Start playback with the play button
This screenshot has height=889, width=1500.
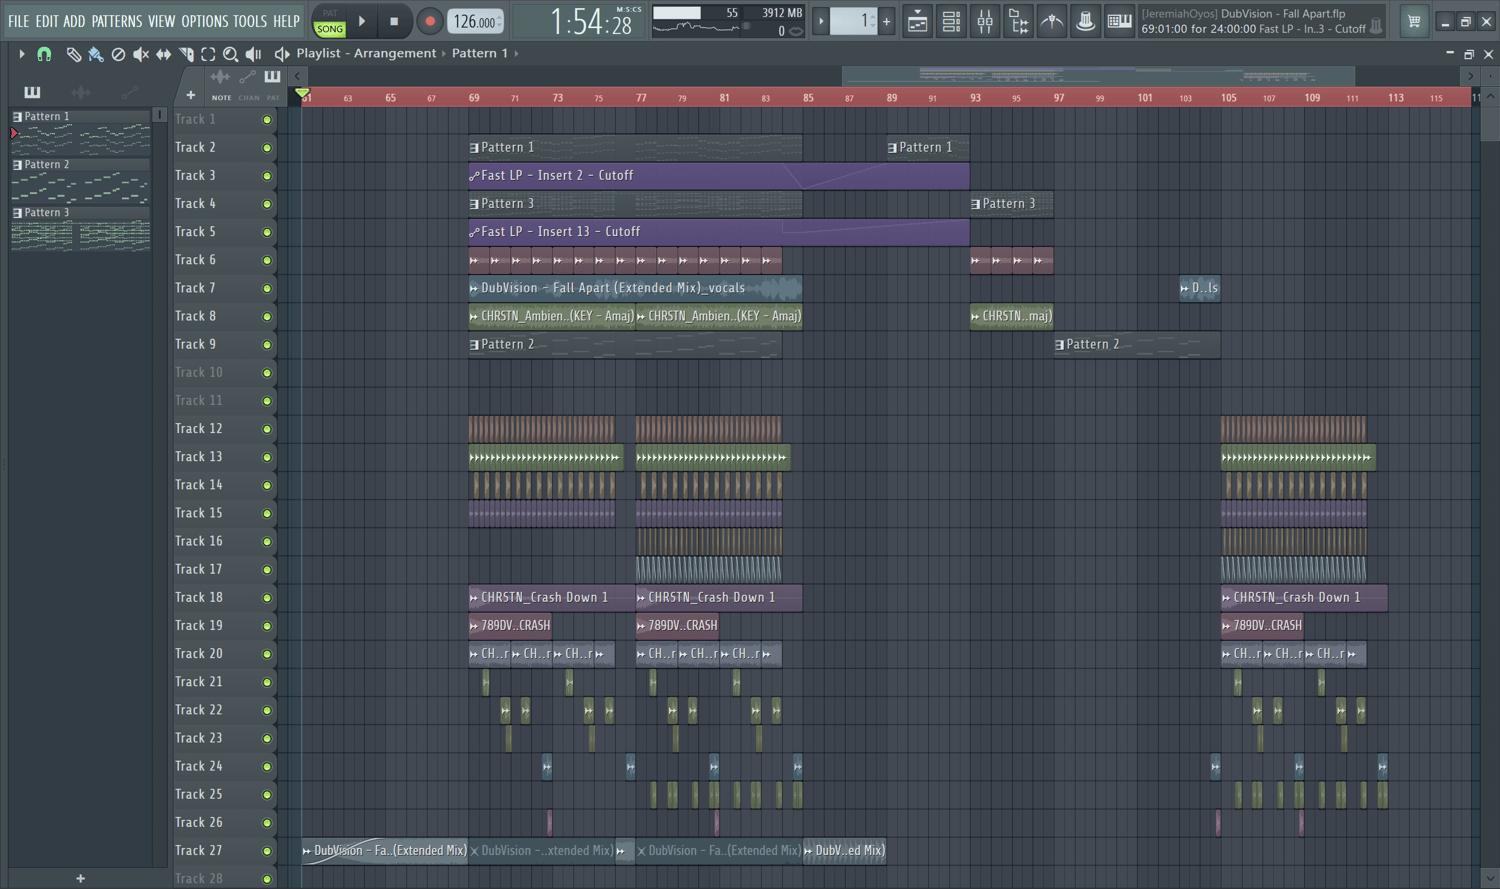coord(362,21)
